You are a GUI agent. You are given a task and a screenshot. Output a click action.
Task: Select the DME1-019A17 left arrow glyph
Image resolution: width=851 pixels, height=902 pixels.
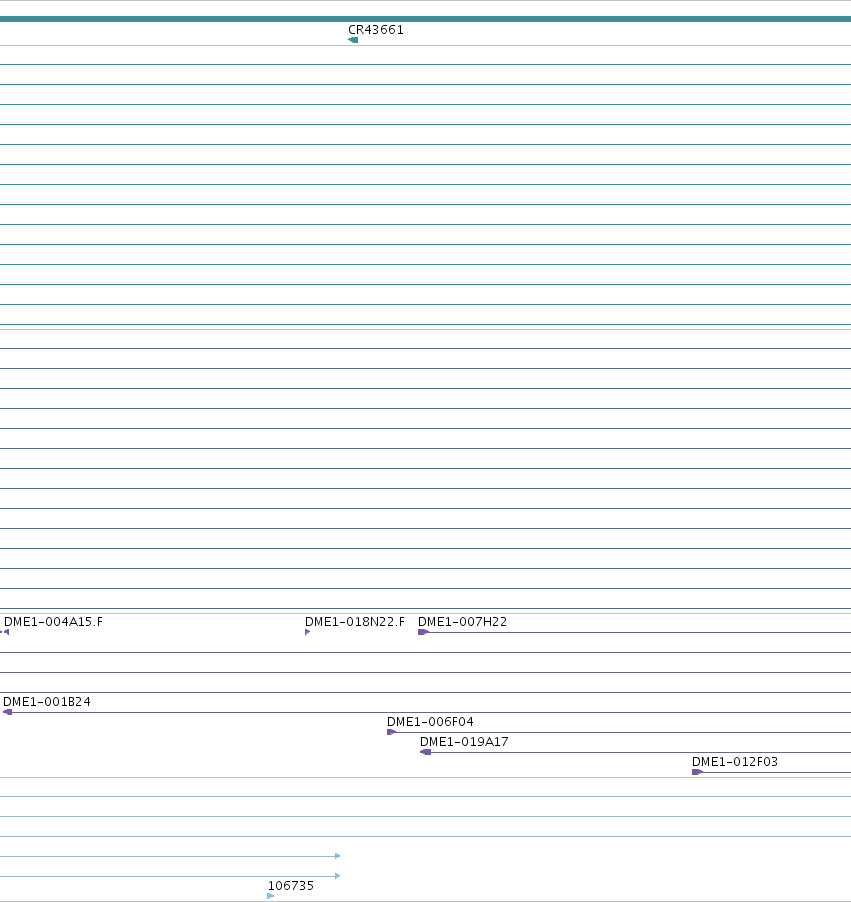point(425,752)
